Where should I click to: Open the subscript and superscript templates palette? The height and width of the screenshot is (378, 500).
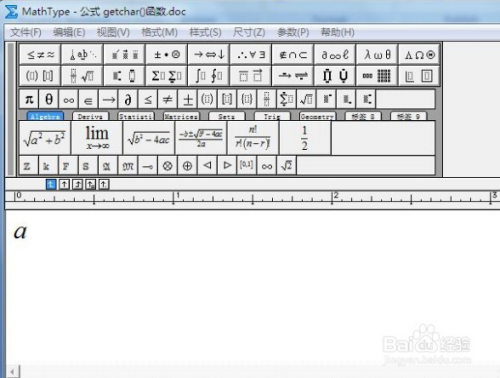(x=125, y=76)
